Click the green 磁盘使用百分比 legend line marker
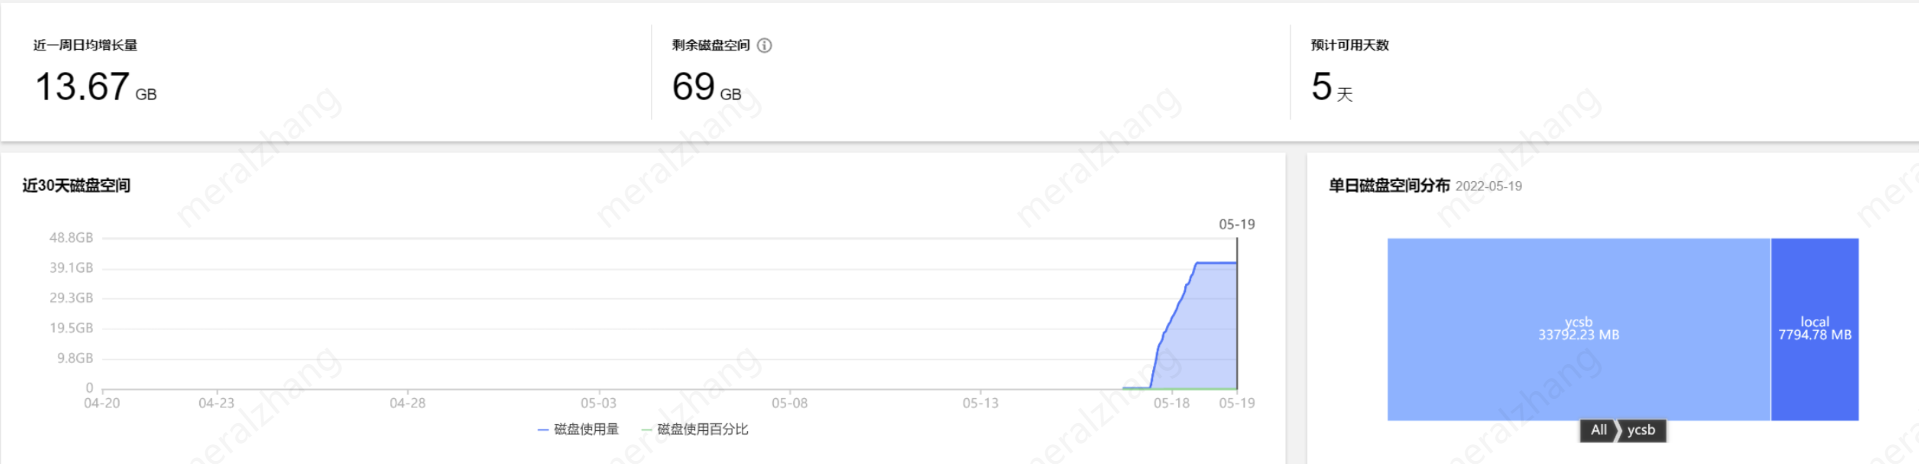 tap(647, 430)
